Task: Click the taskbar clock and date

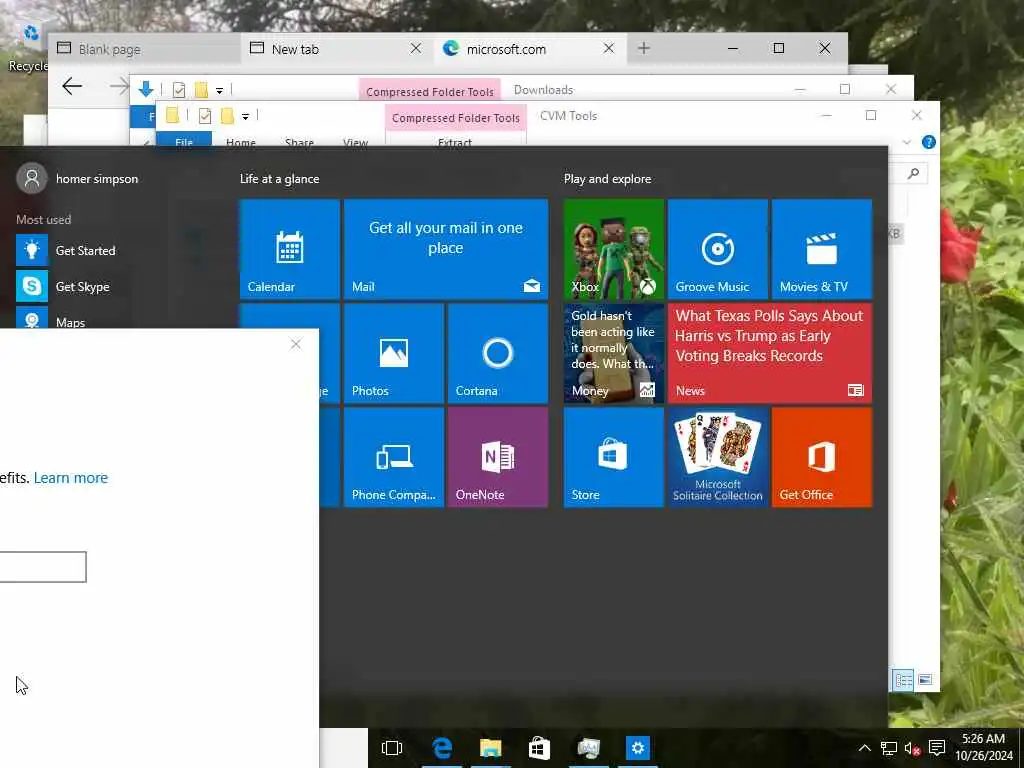Action: coord(984,747)
